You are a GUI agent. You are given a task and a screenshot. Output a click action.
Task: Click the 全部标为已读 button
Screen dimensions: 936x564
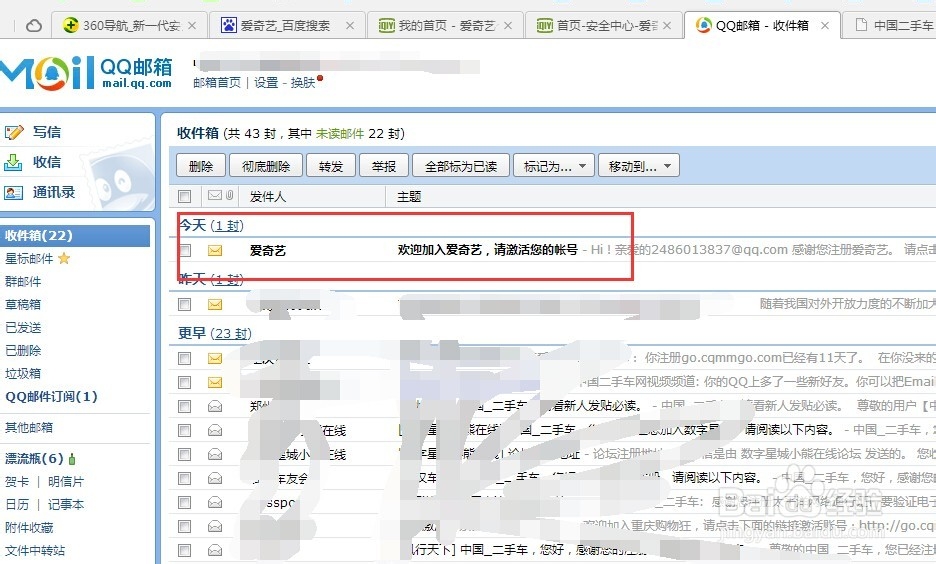[x=461, y=166]
